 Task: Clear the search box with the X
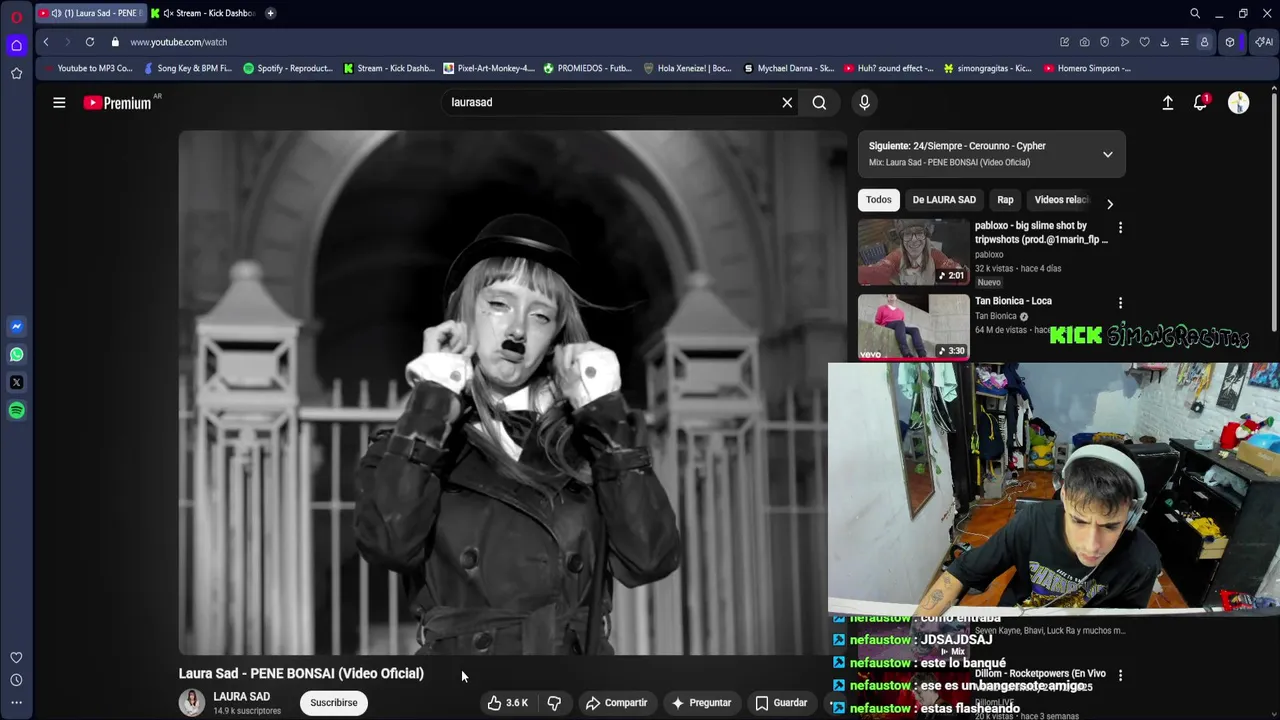click(787, 102)
